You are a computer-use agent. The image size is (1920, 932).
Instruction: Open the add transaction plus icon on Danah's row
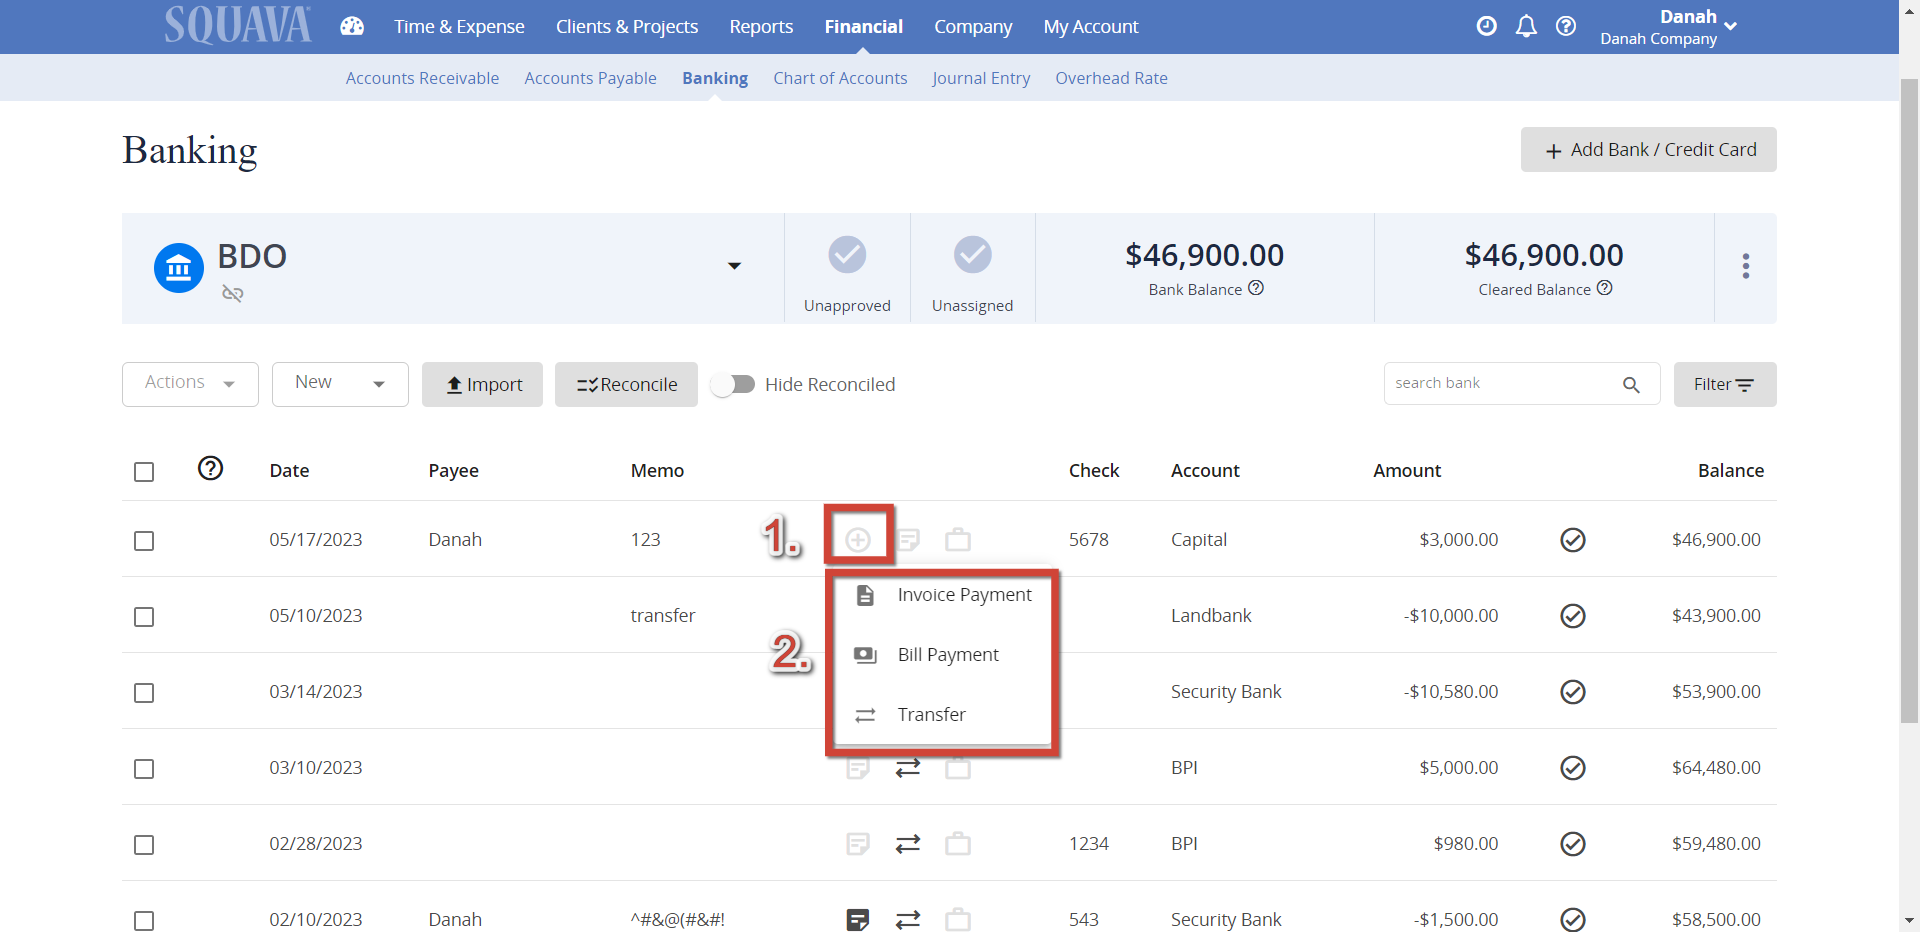pyautogui.click(x=858, y=538)
